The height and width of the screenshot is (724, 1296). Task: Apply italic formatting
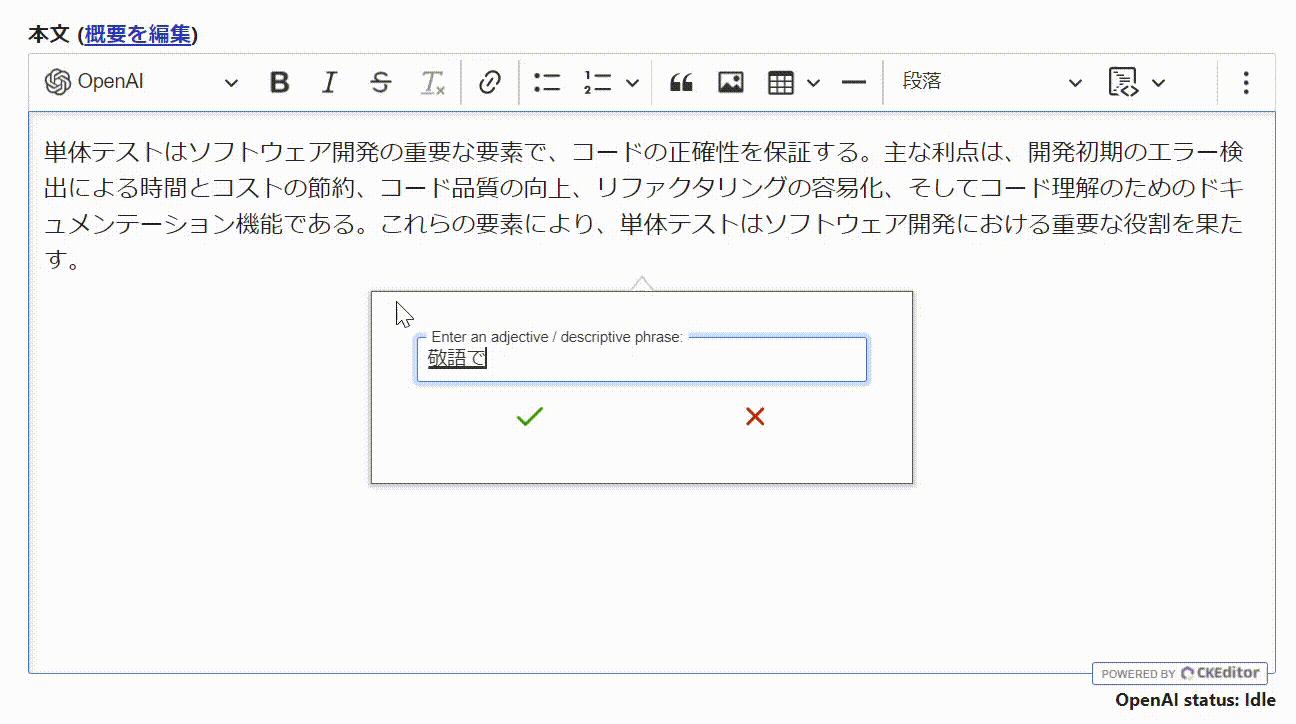pyautogui.click(x=329, y=83)
